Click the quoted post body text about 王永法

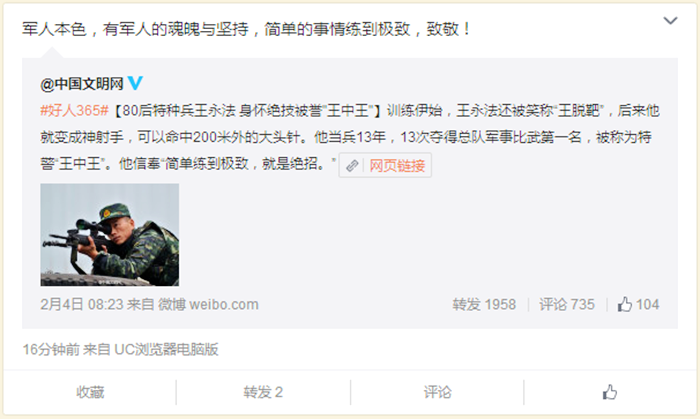click(350, 137)
